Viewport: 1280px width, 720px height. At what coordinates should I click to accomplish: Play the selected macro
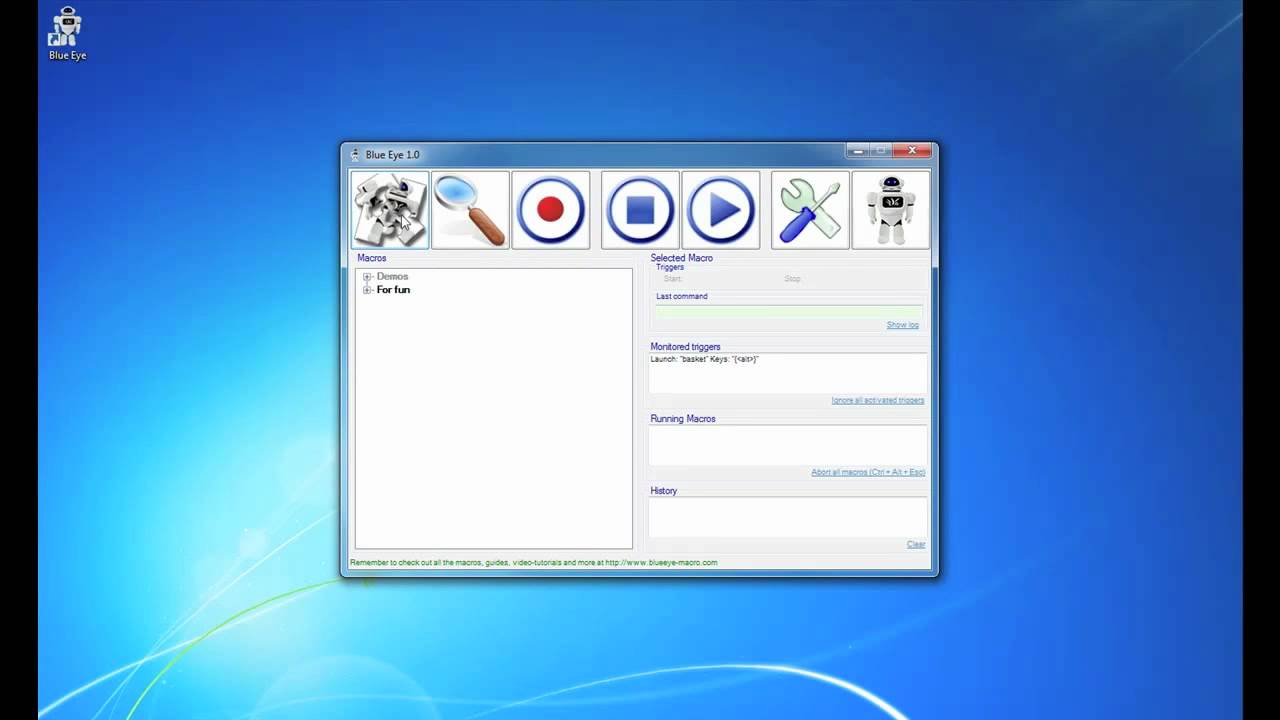pyautogui.click(x=720, y=210)
